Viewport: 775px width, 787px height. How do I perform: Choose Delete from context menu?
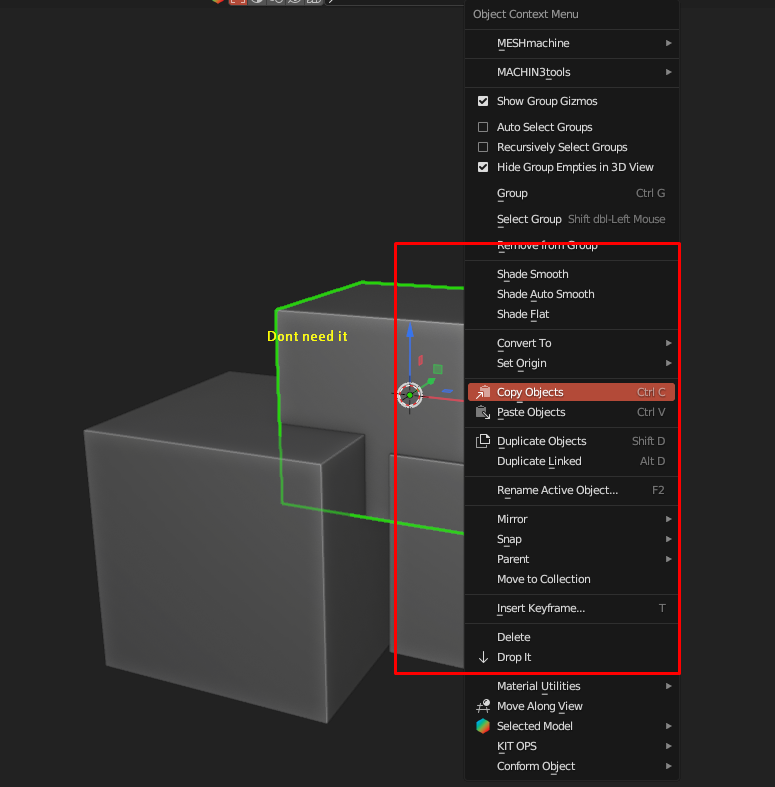pos(572,637)
